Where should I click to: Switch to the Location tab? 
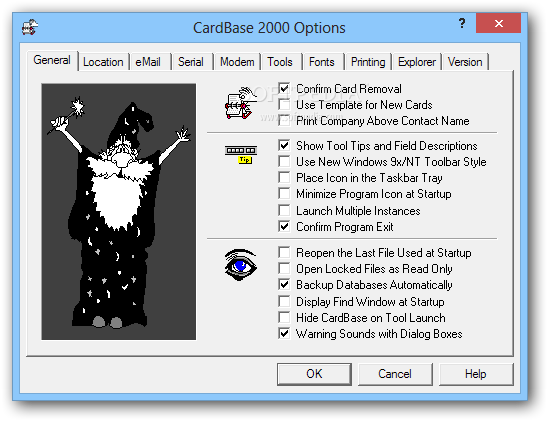[103, 62]
